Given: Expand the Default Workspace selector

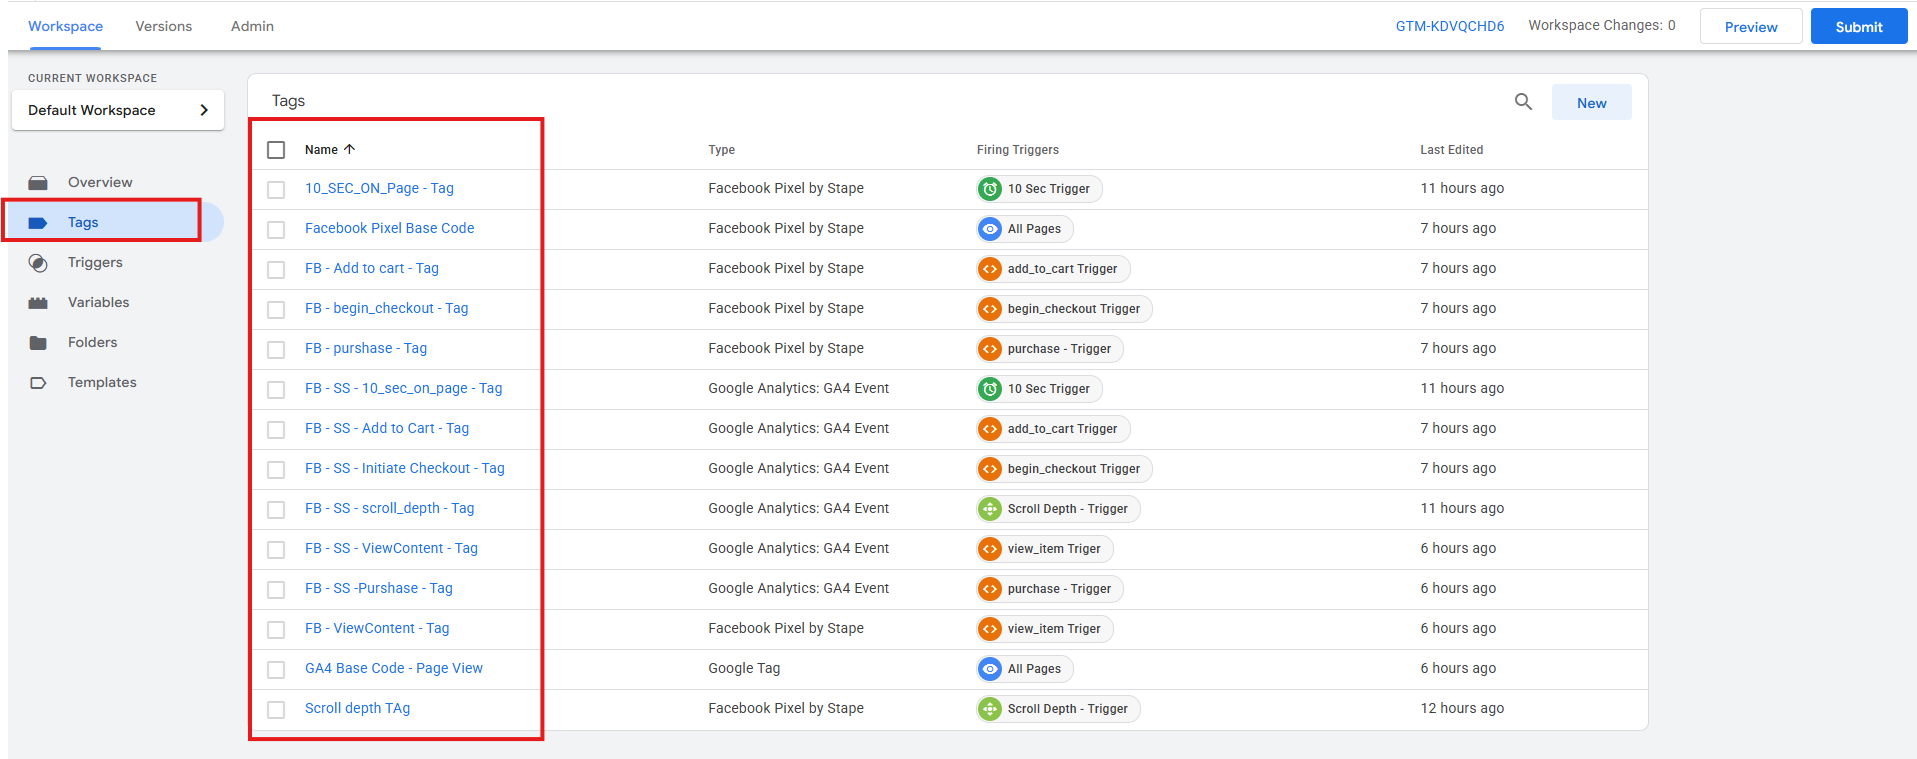Looking at the screenshot, I should click(x=118, y=110).
